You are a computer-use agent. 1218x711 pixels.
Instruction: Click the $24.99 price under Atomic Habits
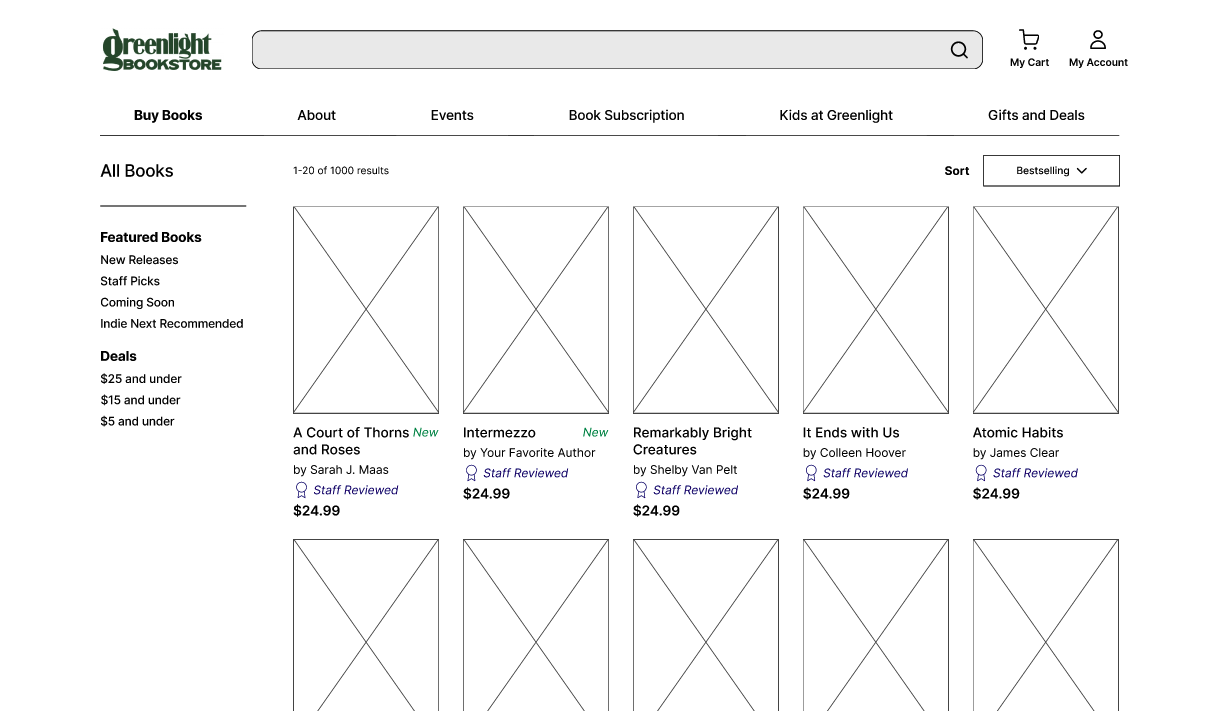[x=996, y=494]
